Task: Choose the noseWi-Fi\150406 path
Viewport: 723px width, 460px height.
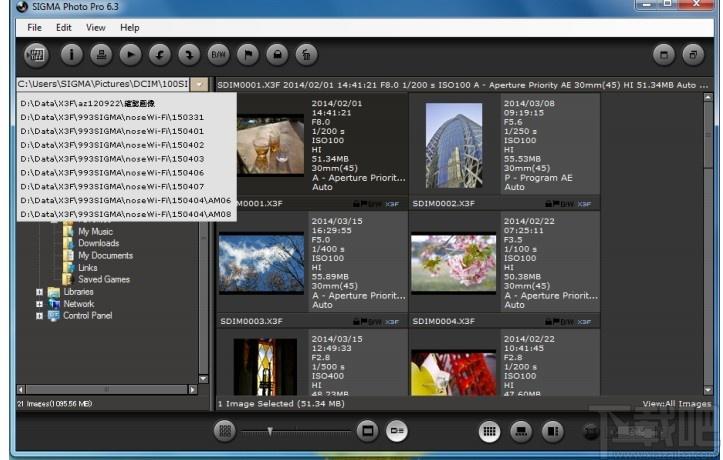Action: (x=127, y=172)
